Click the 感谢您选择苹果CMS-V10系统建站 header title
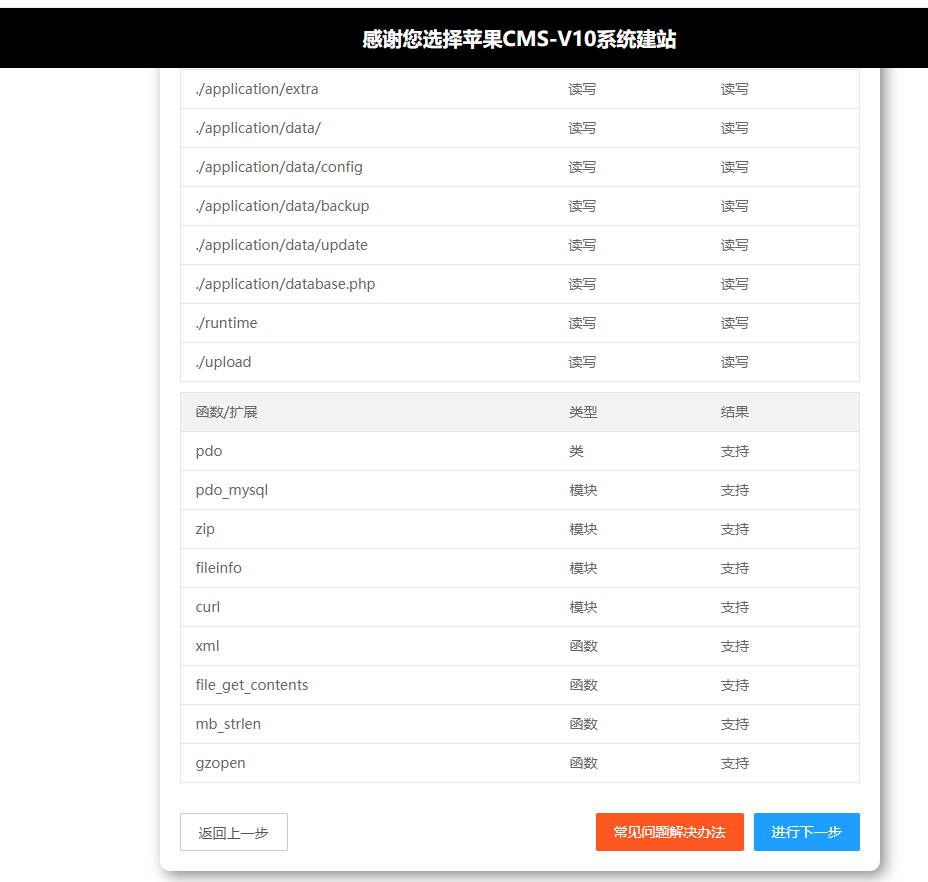Screen dimensions: 928x882 [x=519, y=39]
